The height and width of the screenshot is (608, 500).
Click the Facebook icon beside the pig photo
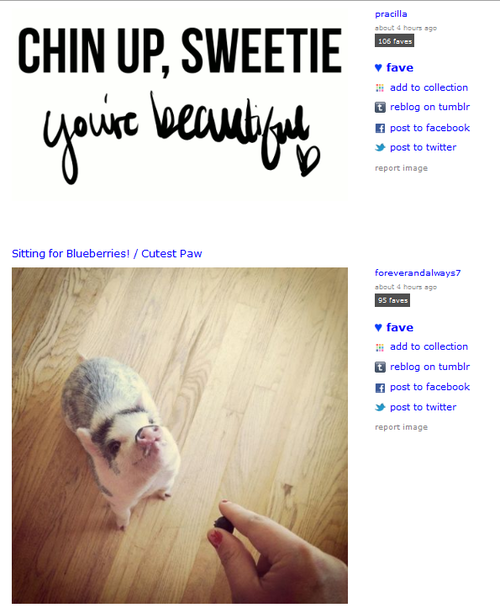(380, 387)
